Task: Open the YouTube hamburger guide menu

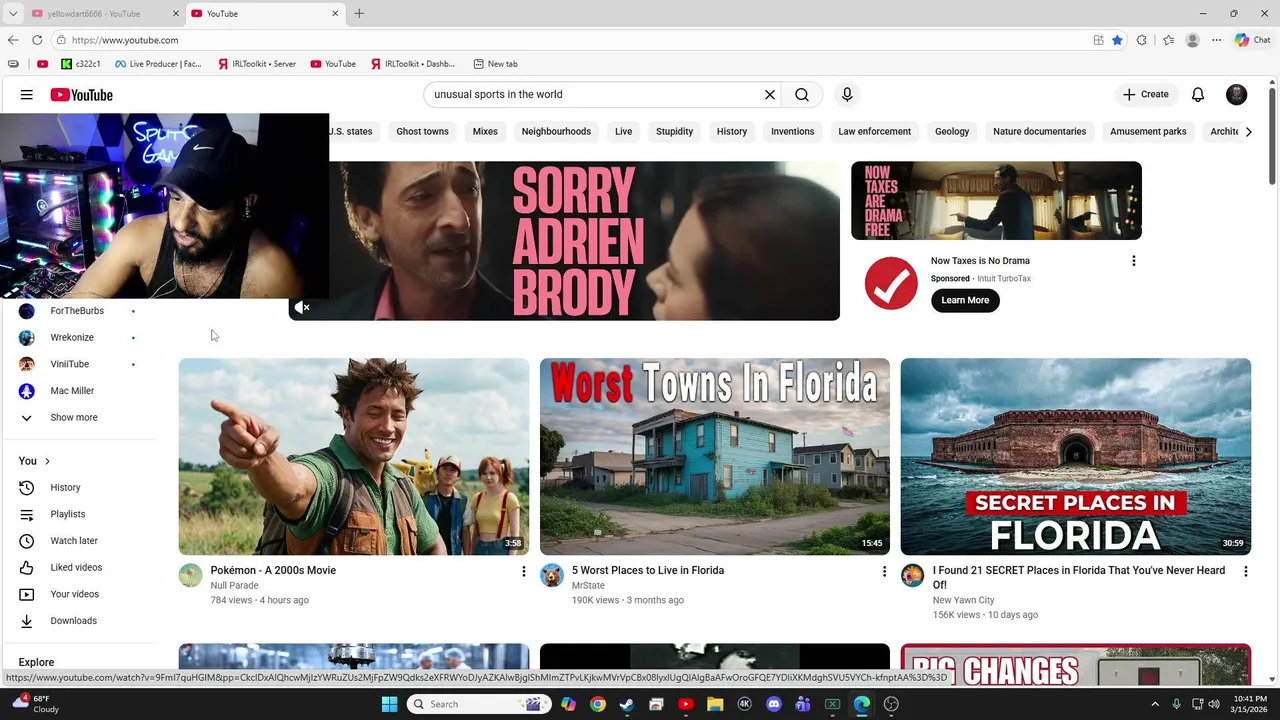Action: (x=27, y=95)
